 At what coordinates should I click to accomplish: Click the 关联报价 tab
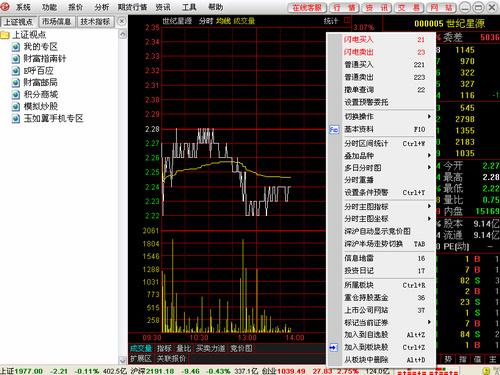(171, 359)
